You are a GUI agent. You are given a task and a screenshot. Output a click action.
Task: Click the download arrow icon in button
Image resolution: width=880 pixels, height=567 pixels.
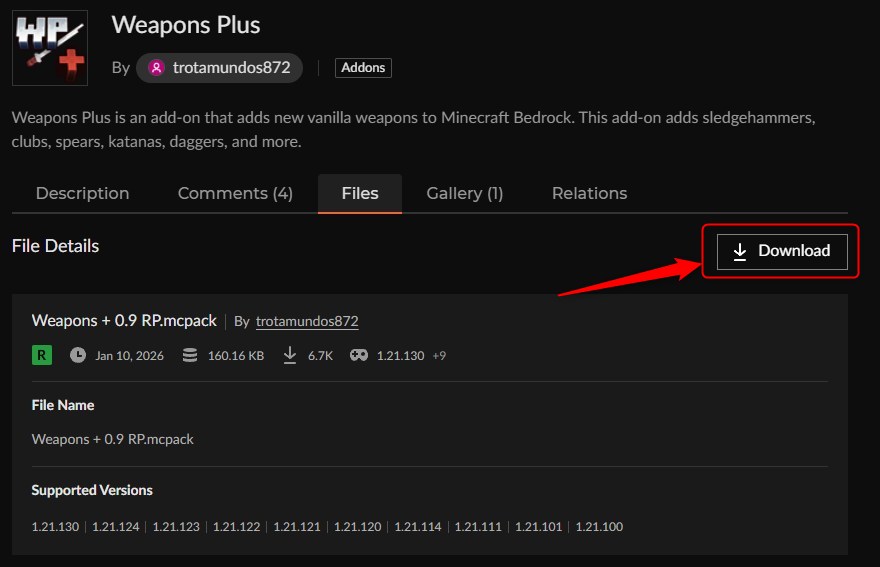pos(740,251)
